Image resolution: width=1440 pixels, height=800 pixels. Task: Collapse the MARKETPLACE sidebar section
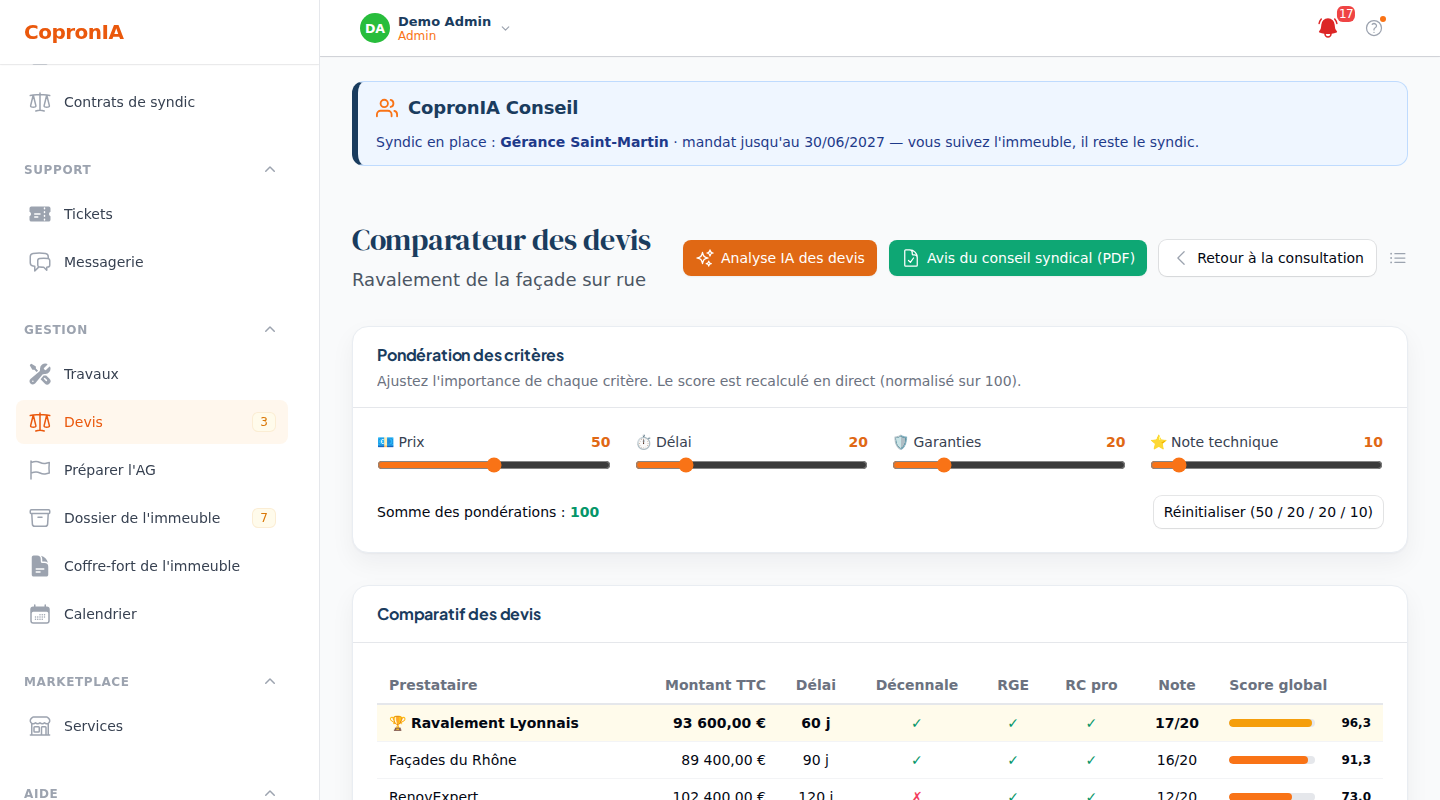270,682
